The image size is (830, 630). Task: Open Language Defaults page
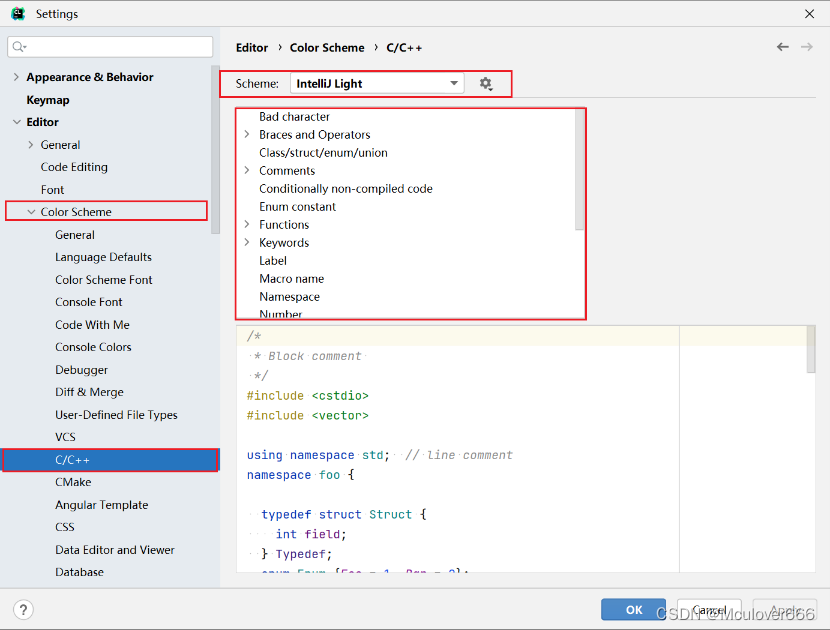pos(103,257)
